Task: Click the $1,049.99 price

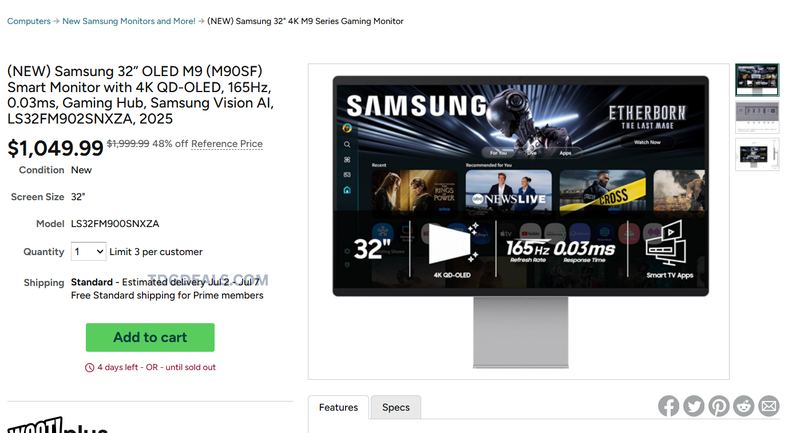Action: tap(55, 148)
